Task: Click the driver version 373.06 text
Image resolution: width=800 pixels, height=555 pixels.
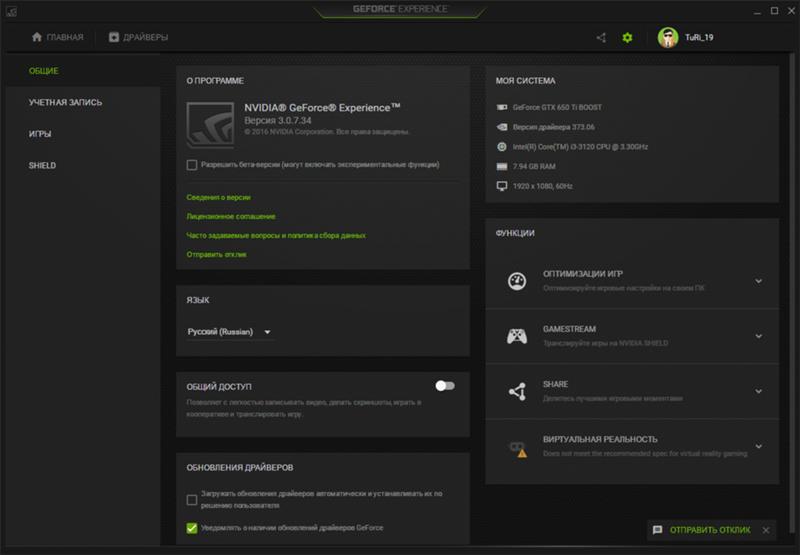Action: point(554,127)
